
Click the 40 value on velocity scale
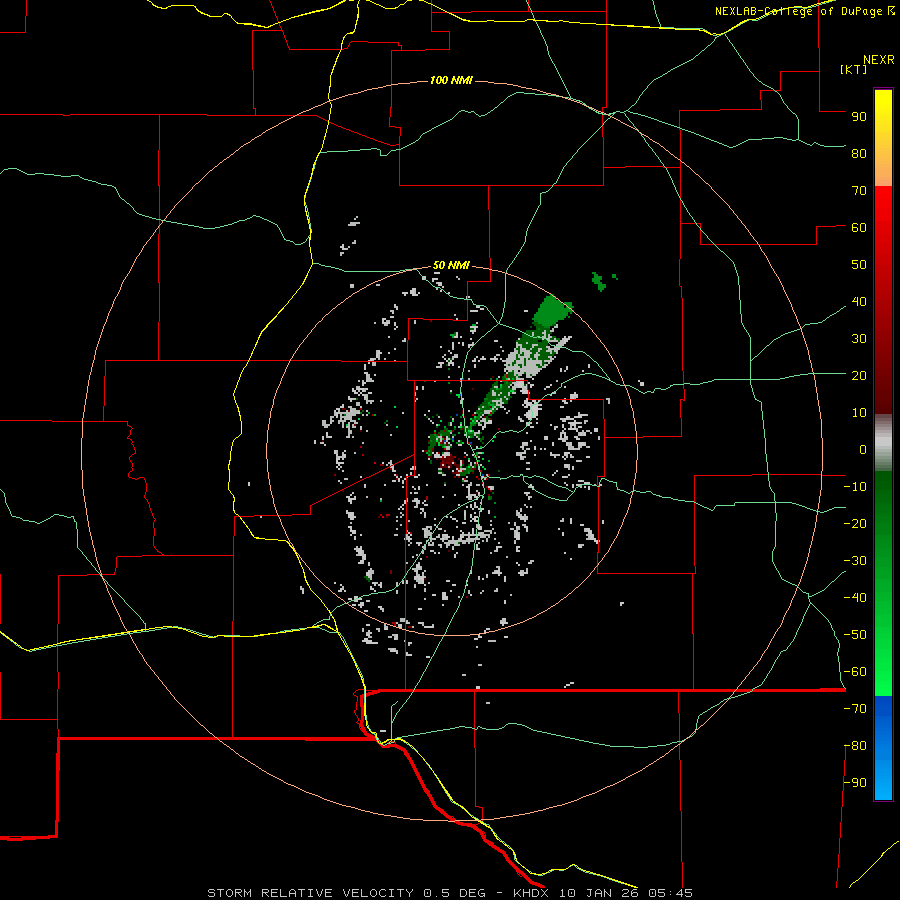(x=859, y=301)
